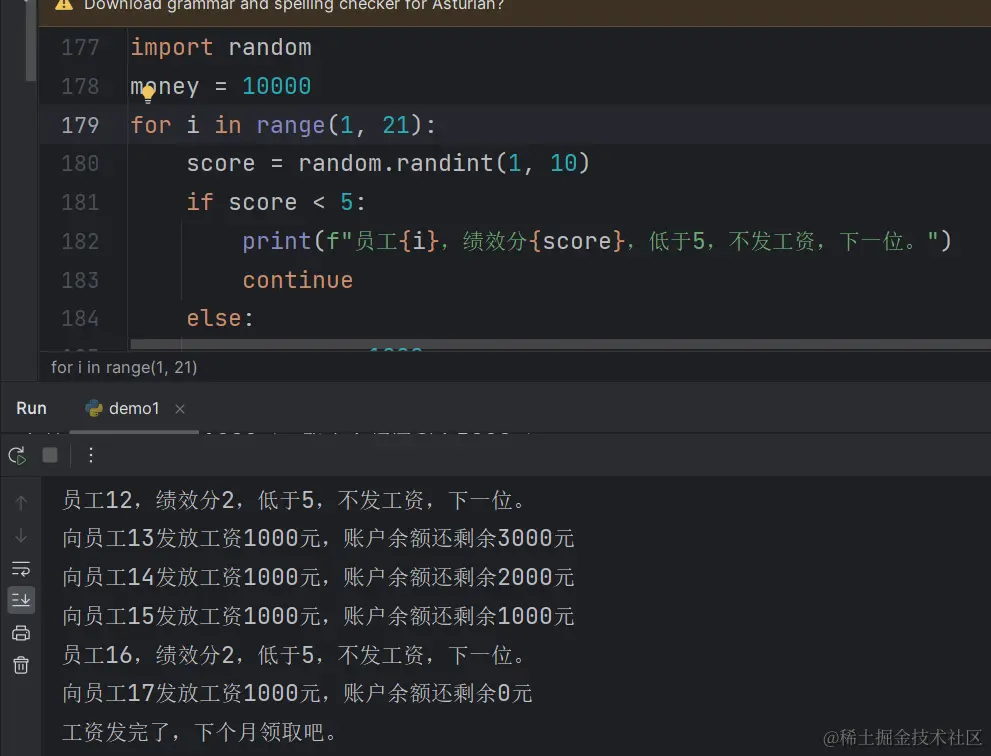Toggle soft-wrap in console output
Screen dimensions: 991x756
(x=21, y=568)
